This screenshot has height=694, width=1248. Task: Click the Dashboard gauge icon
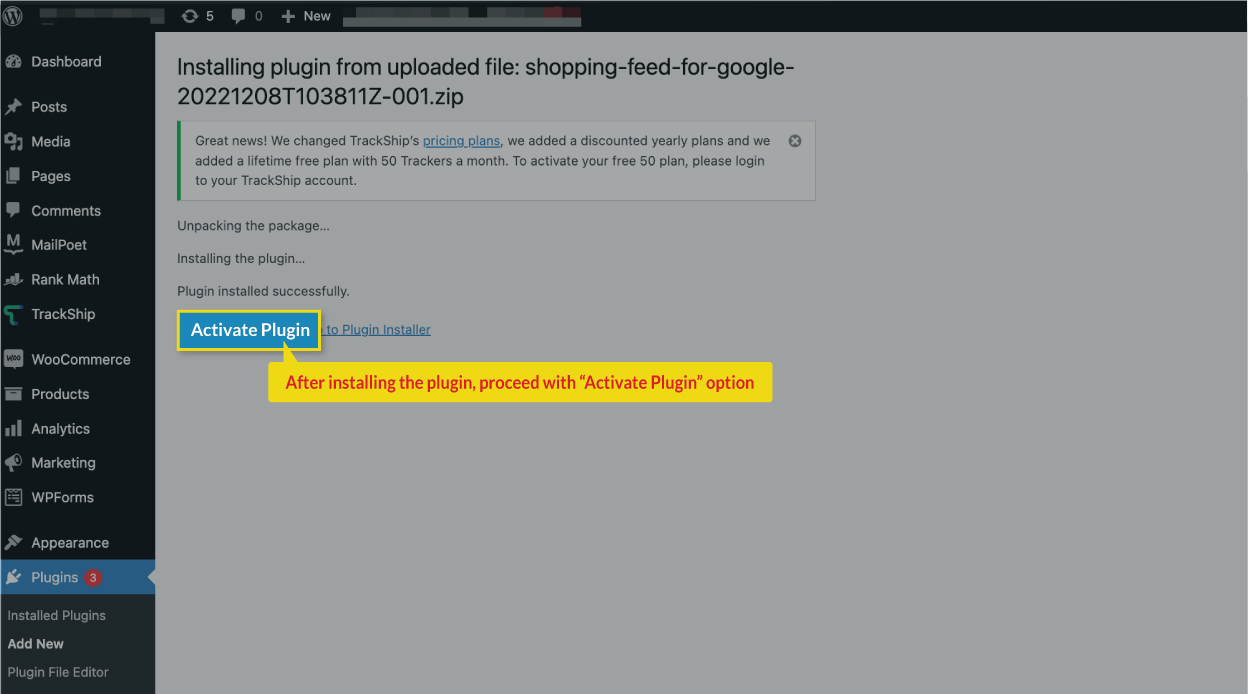pyautogui.click(x=13, y=62)
